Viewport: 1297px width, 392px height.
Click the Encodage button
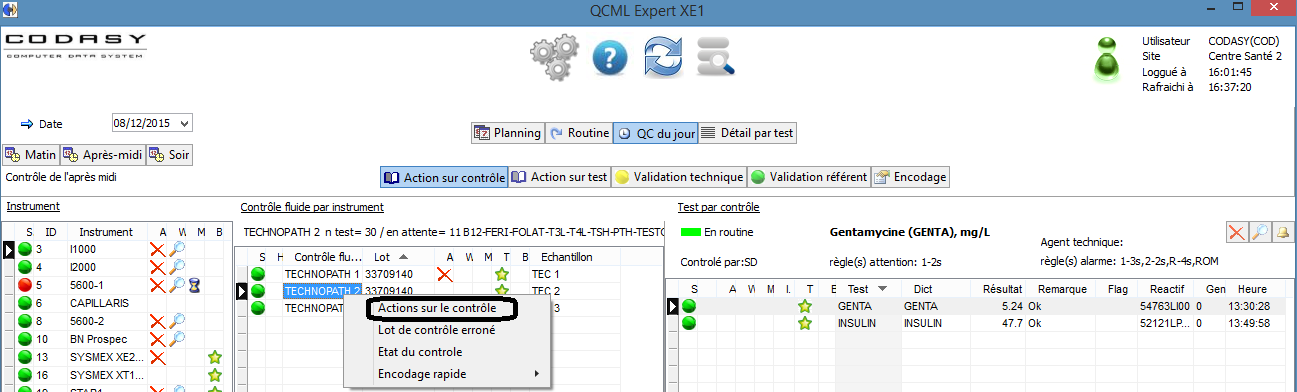[x=910, y=177]
